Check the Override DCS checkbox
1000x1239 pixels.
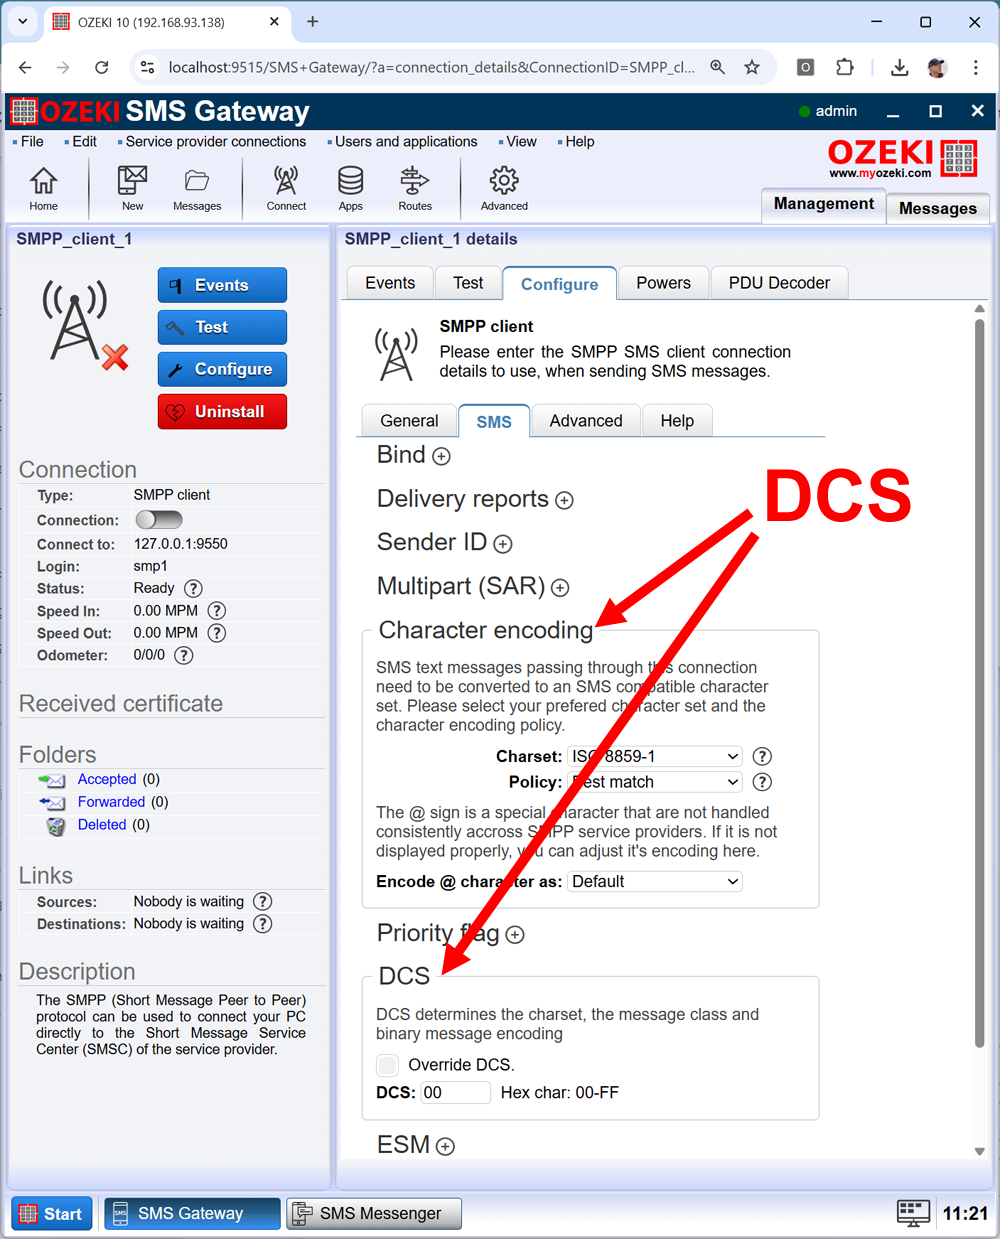tap(388, 1065)
